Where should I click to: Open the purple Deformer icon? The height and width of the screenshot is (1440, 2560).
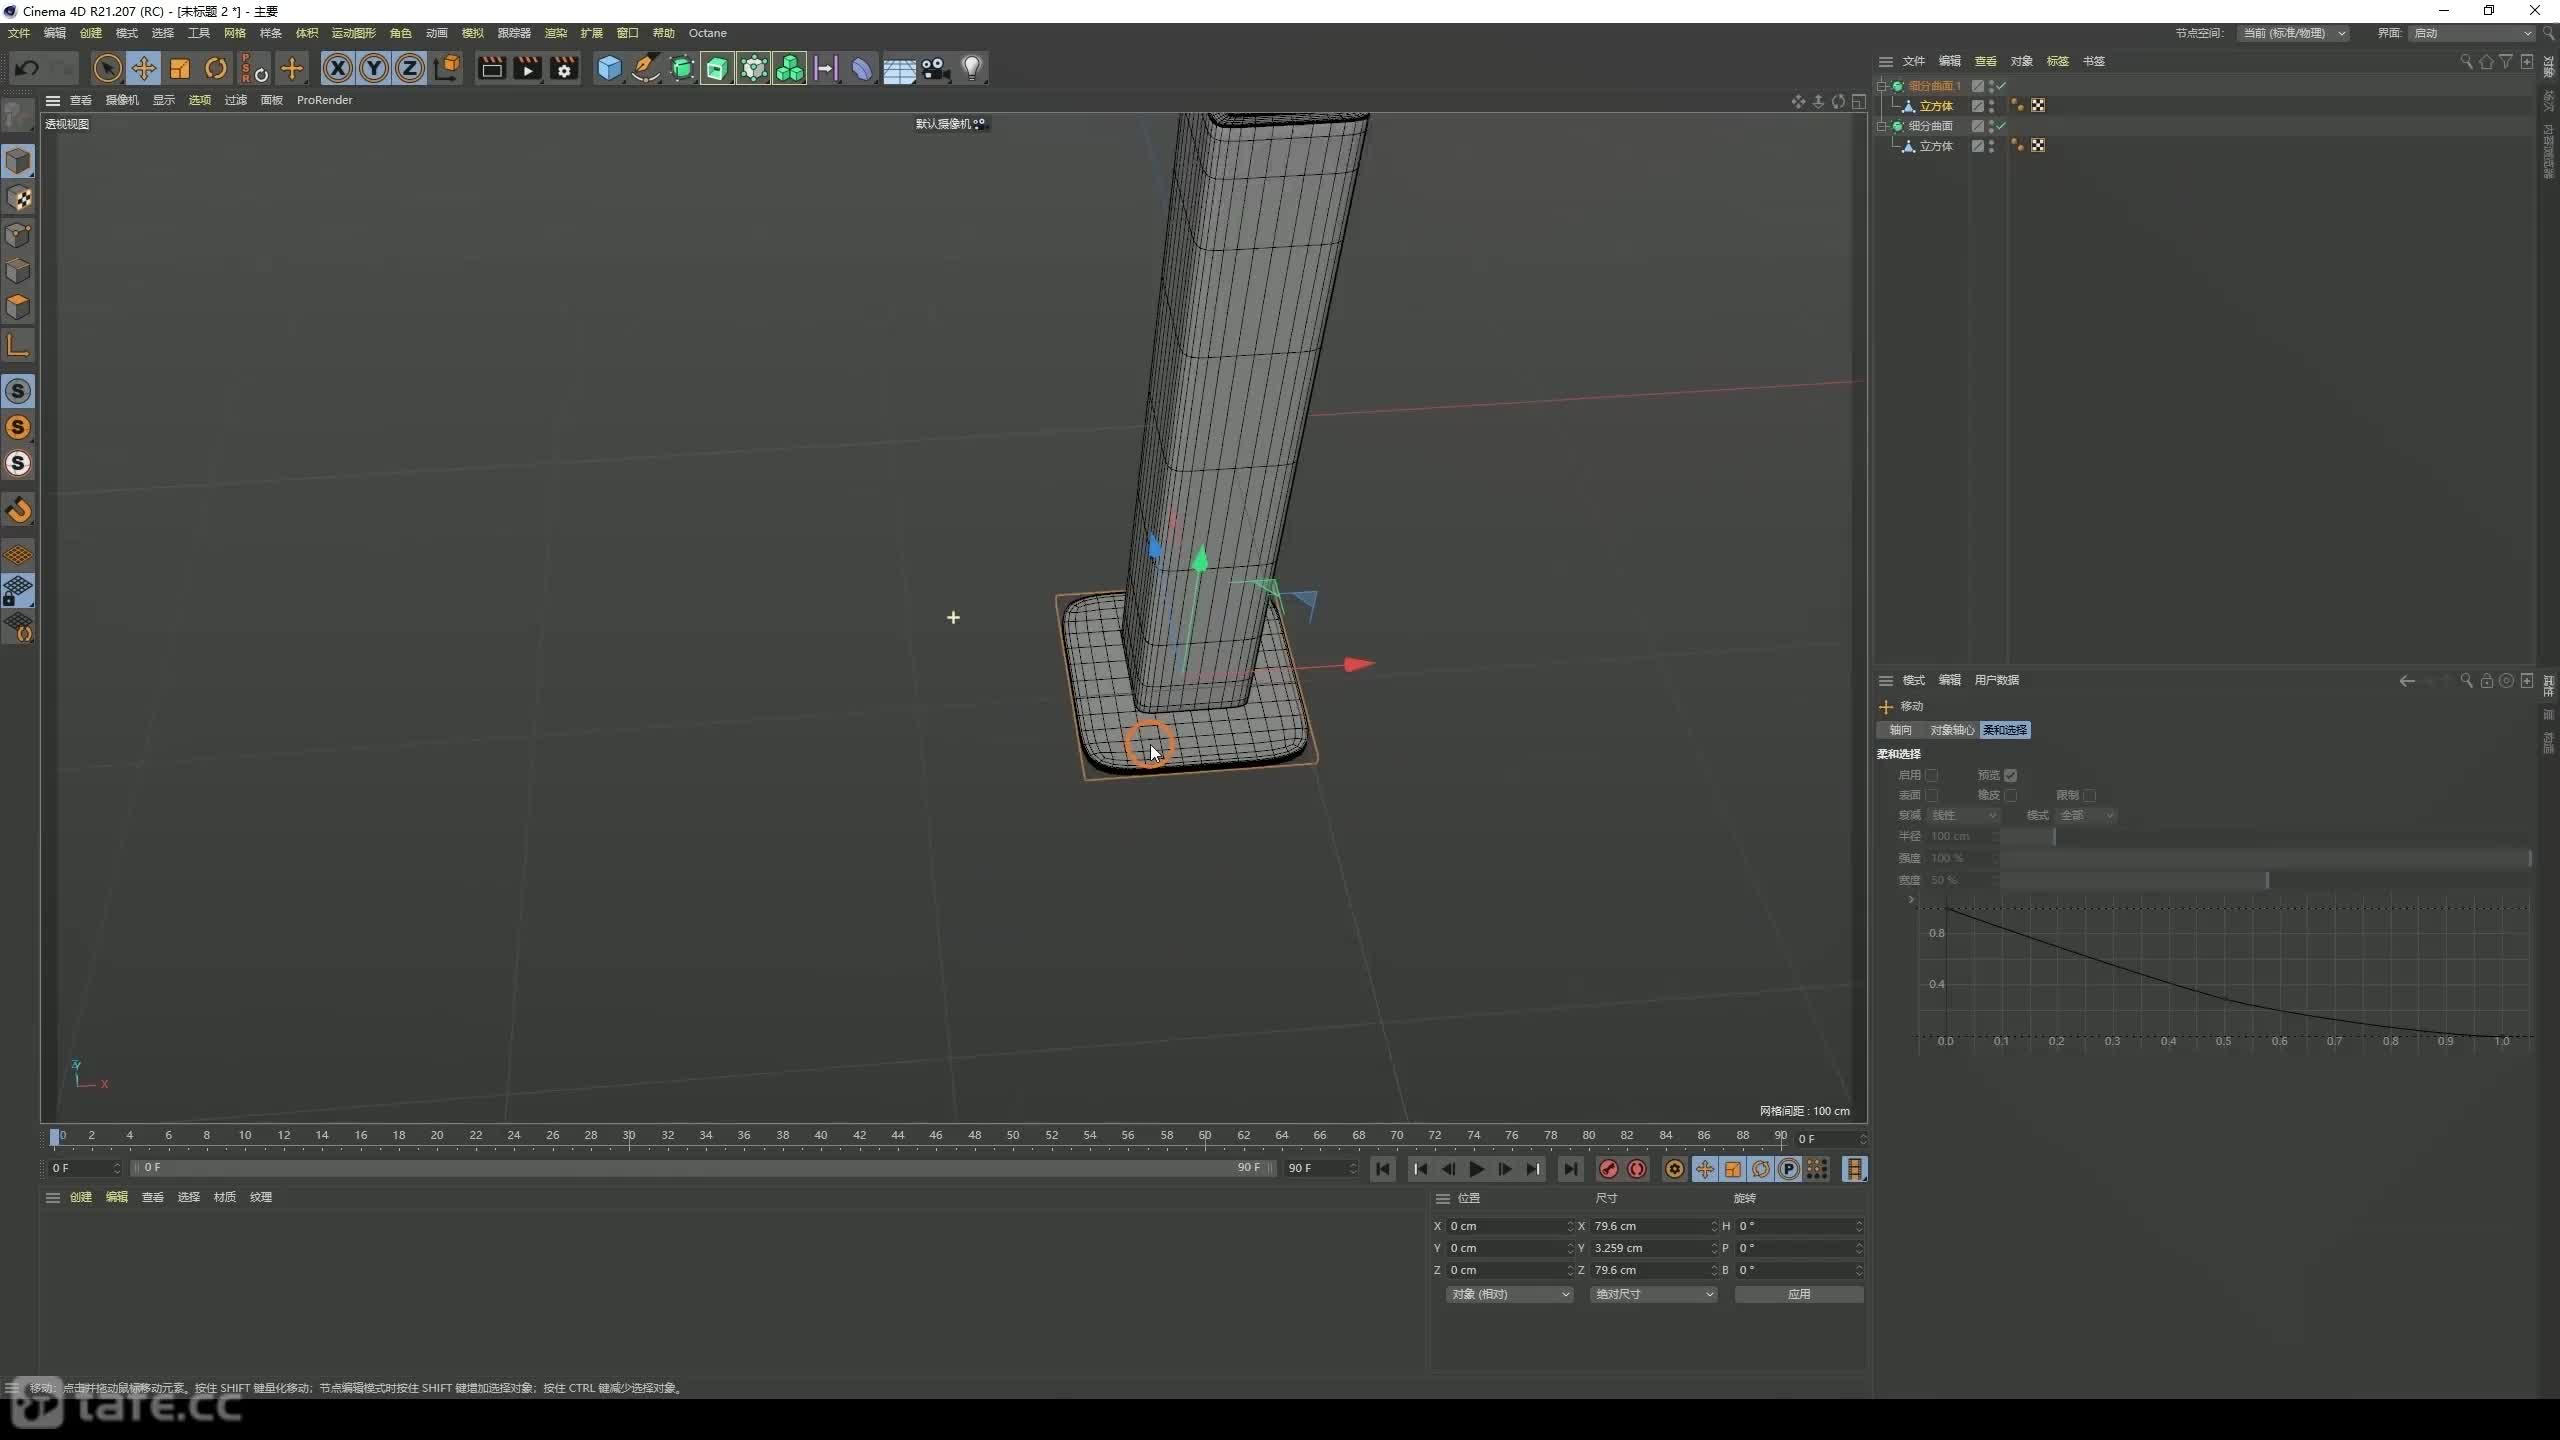click(x=862, y=68)
